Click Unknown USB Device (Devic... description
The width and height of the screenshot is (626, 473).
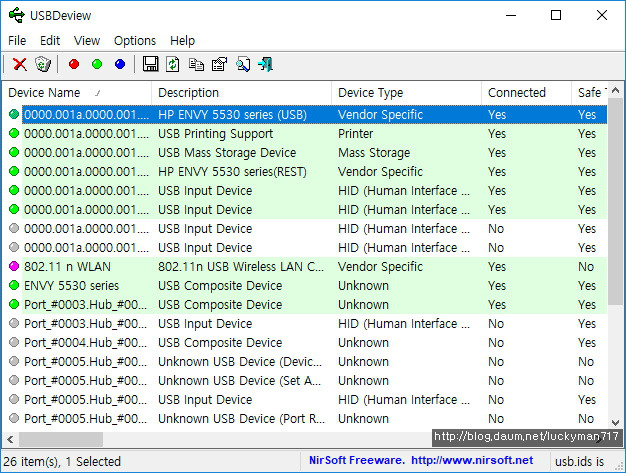tap(240, 361)
